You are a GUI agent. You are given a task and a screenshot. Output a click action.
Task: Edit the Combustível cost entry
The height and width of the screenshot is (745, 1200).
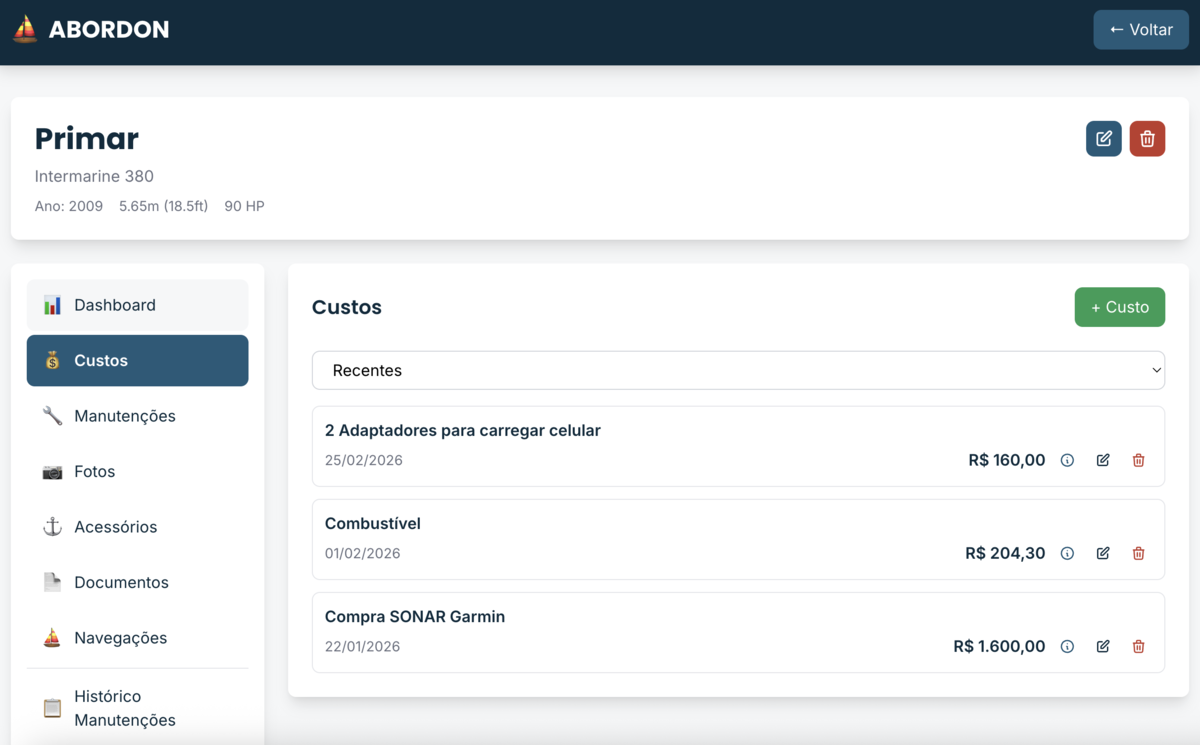(x=1103, y=554)
